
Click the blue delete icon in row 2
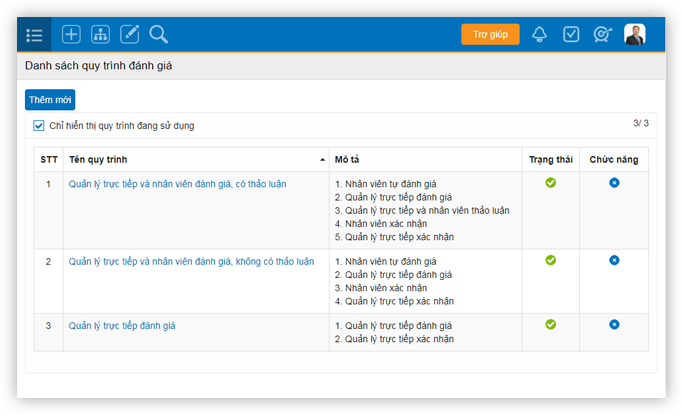(x=614, y=260)
